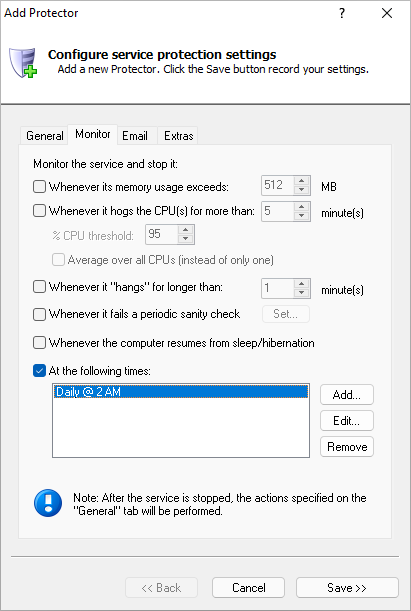The image size is (411, 611).
Task: Go to the Extras tab
Action: tap(178, 136)
